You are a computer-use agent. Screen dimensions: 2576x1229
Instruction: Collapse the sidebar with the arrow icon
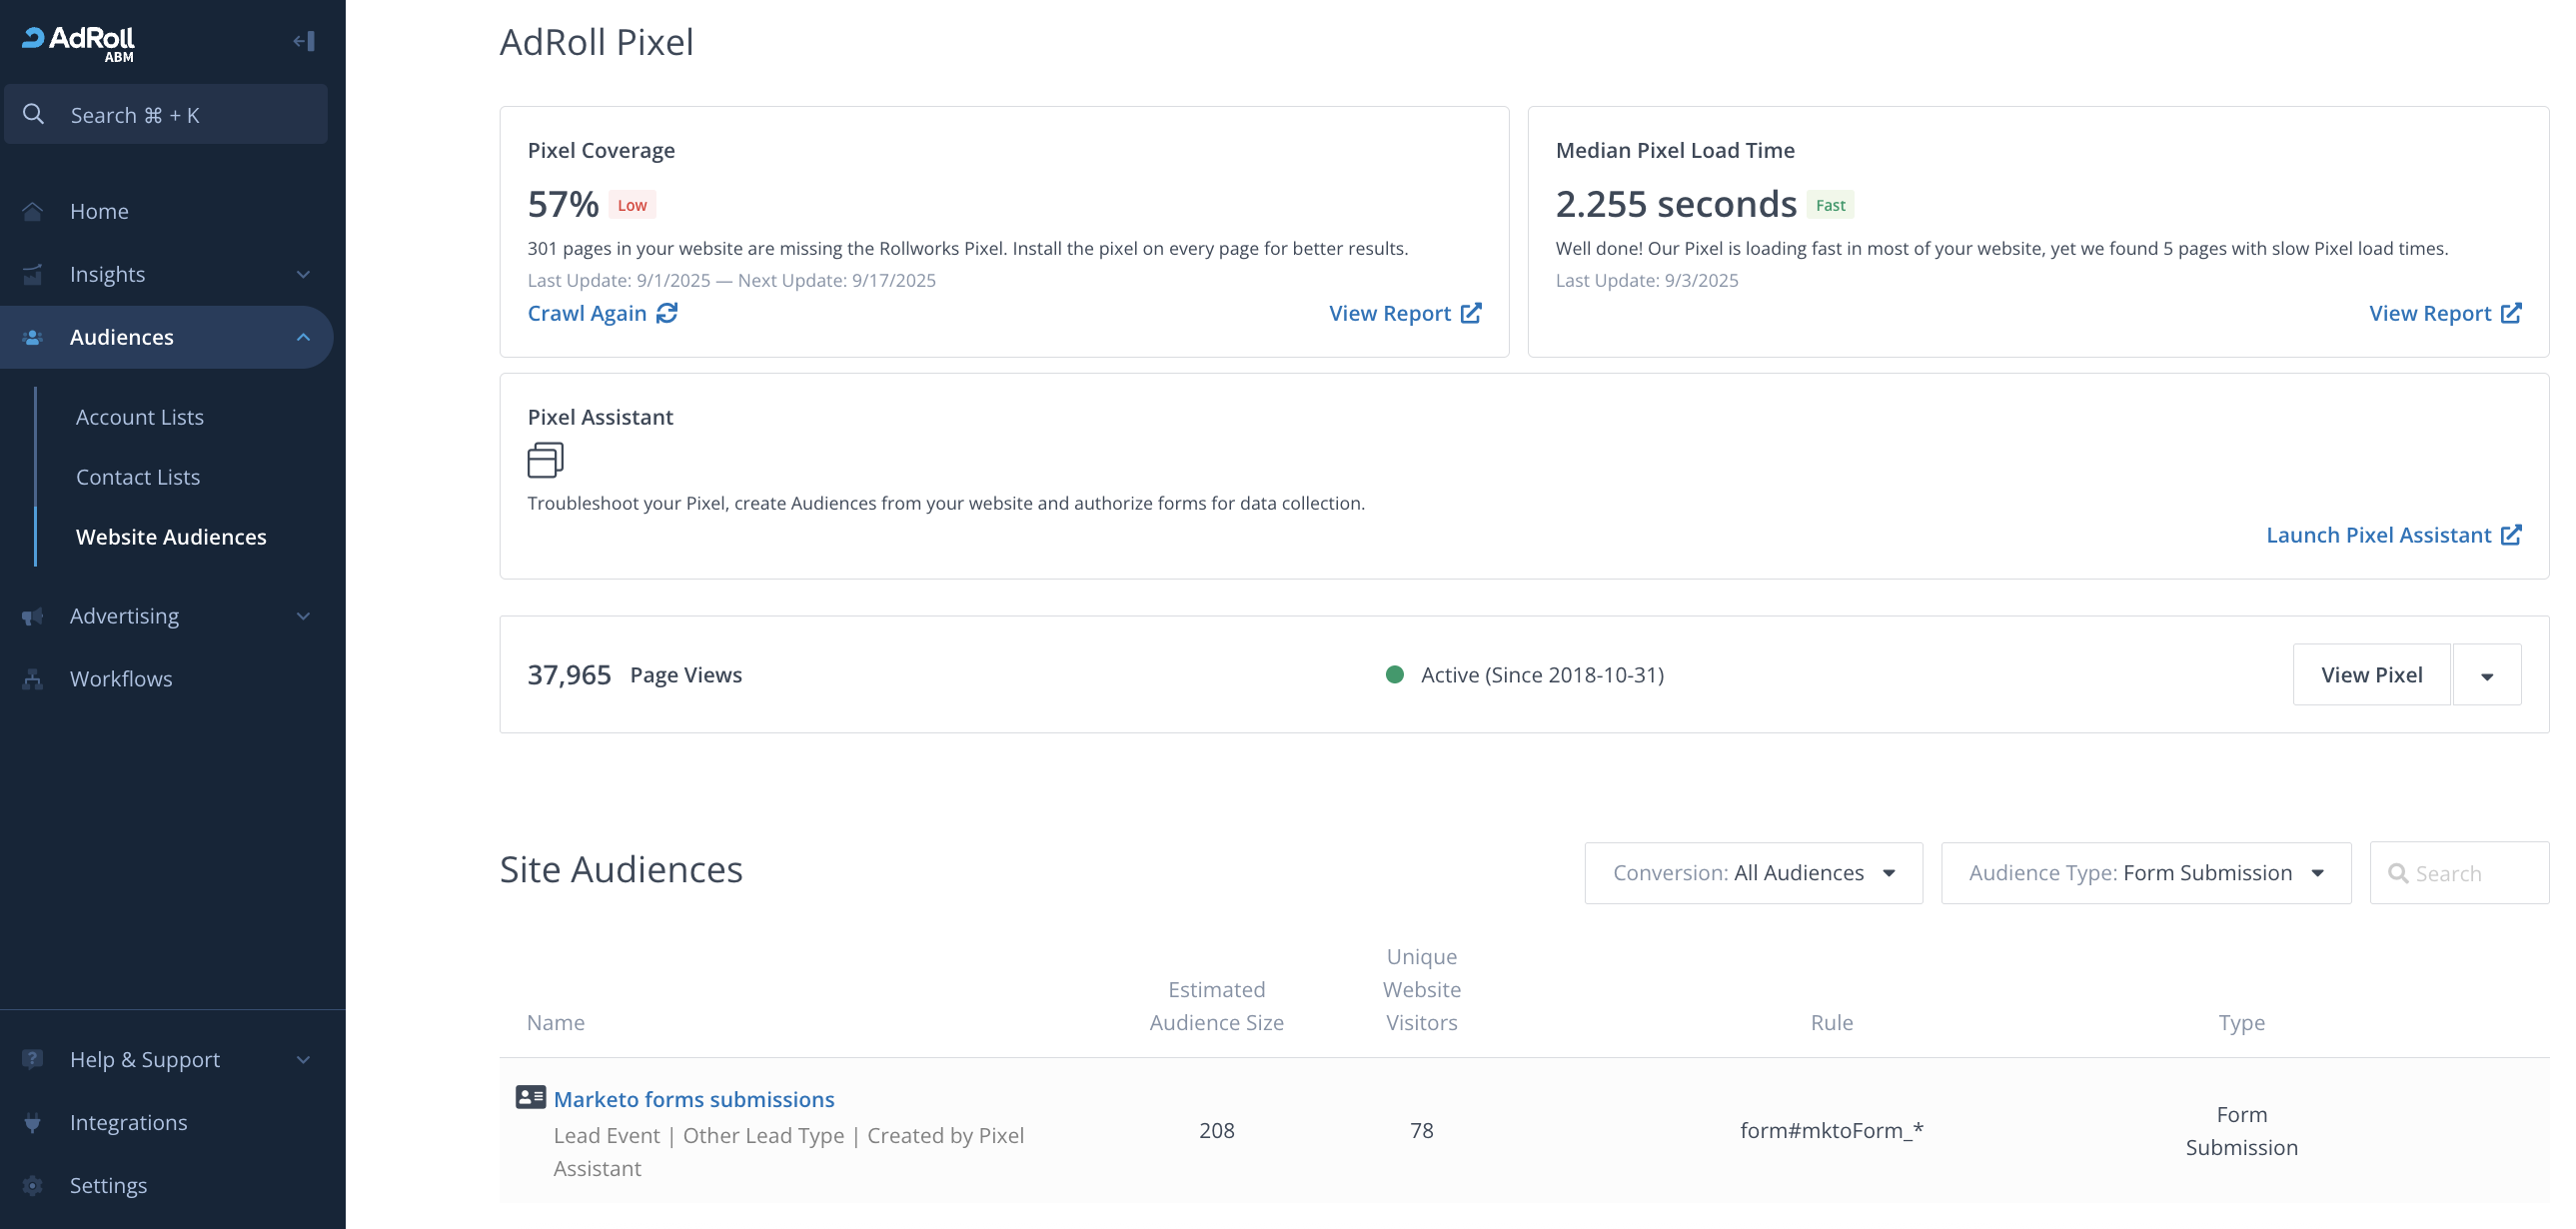pos(304,41)
